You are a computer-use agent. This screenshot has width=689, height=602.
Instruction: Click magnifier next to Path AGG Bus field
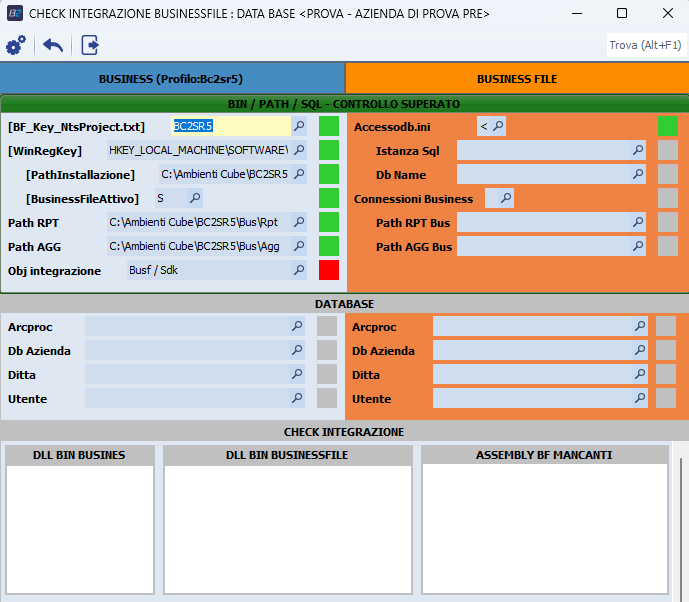point(638,246)
